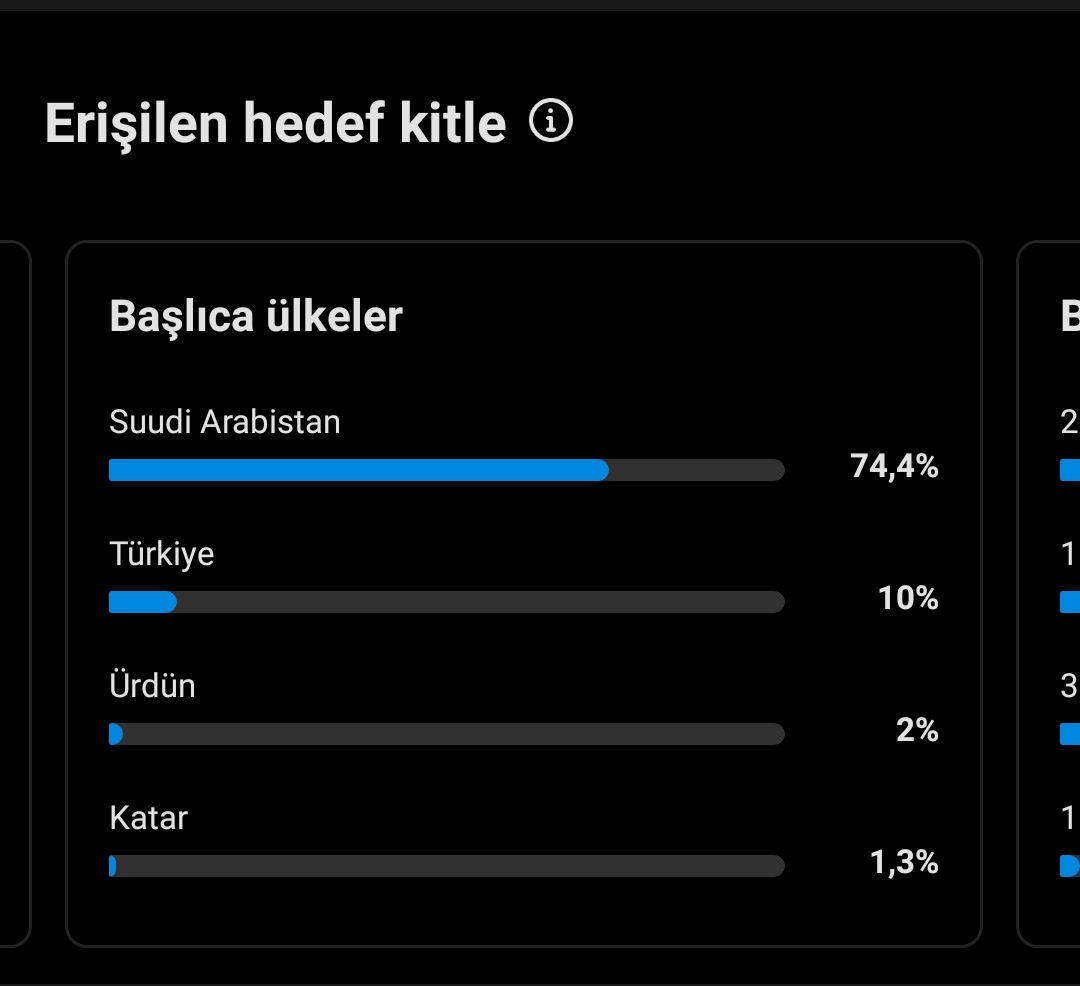Open info icon beside Erişilen hedef kitle

click(x=550, y=120)
